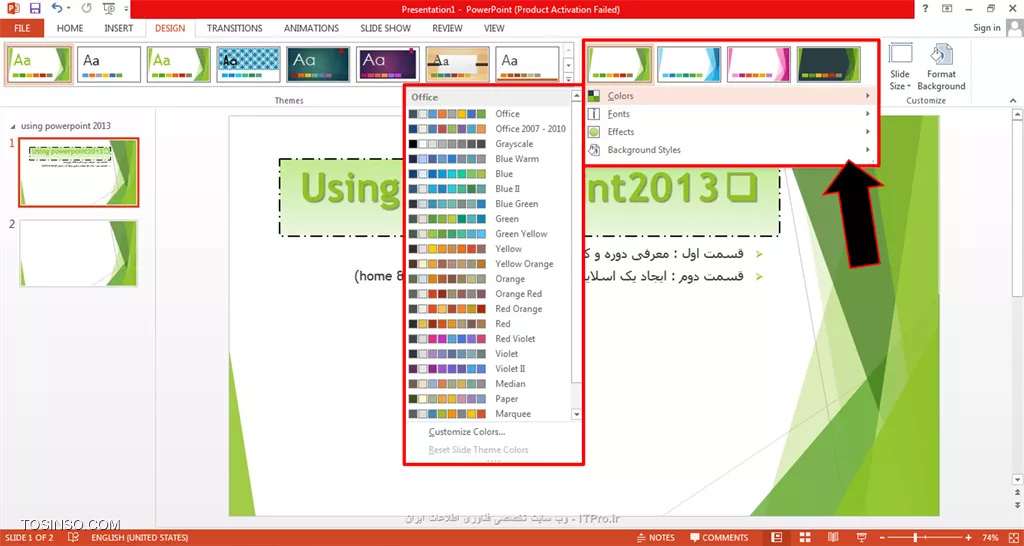
Task: Pick the Green Yellow color scheme
Action: point(488,234)
